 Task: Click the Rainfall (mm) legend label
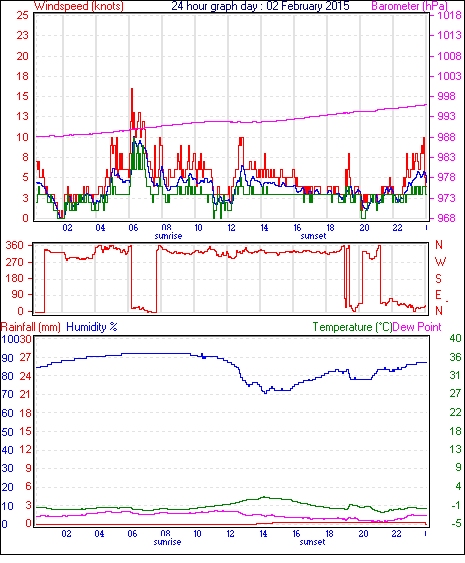click(31, 327)
